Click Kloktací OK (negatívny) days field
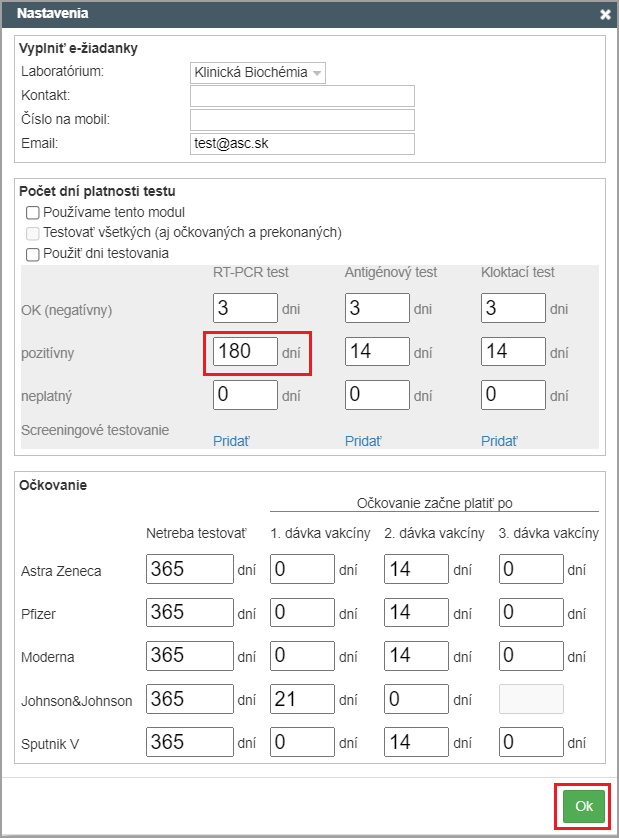This screenshot has height=838, width=619. coord(513,308)
